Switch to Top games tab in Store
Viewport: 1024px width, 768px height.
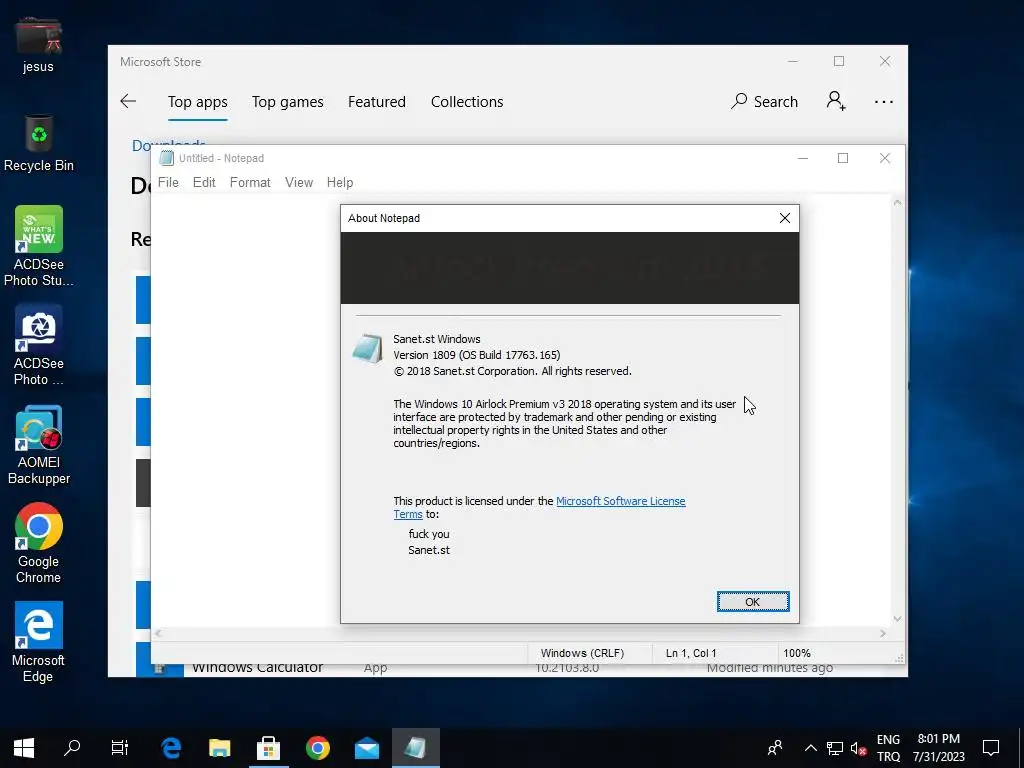point(287,102)
